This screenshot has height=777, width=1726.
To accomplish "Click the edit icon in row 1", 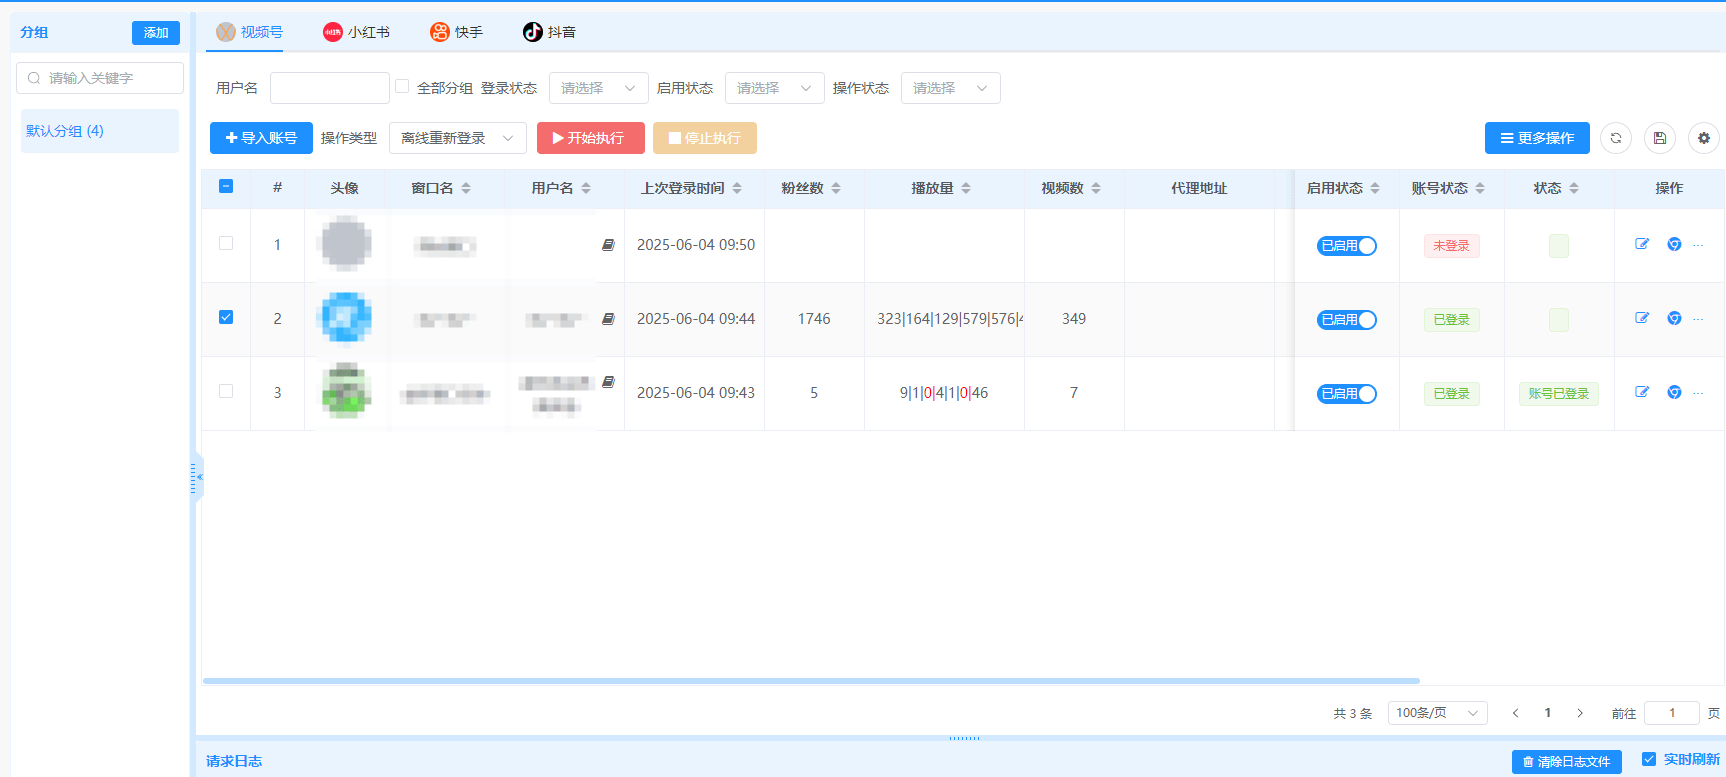I will [x=1642, y=244].
